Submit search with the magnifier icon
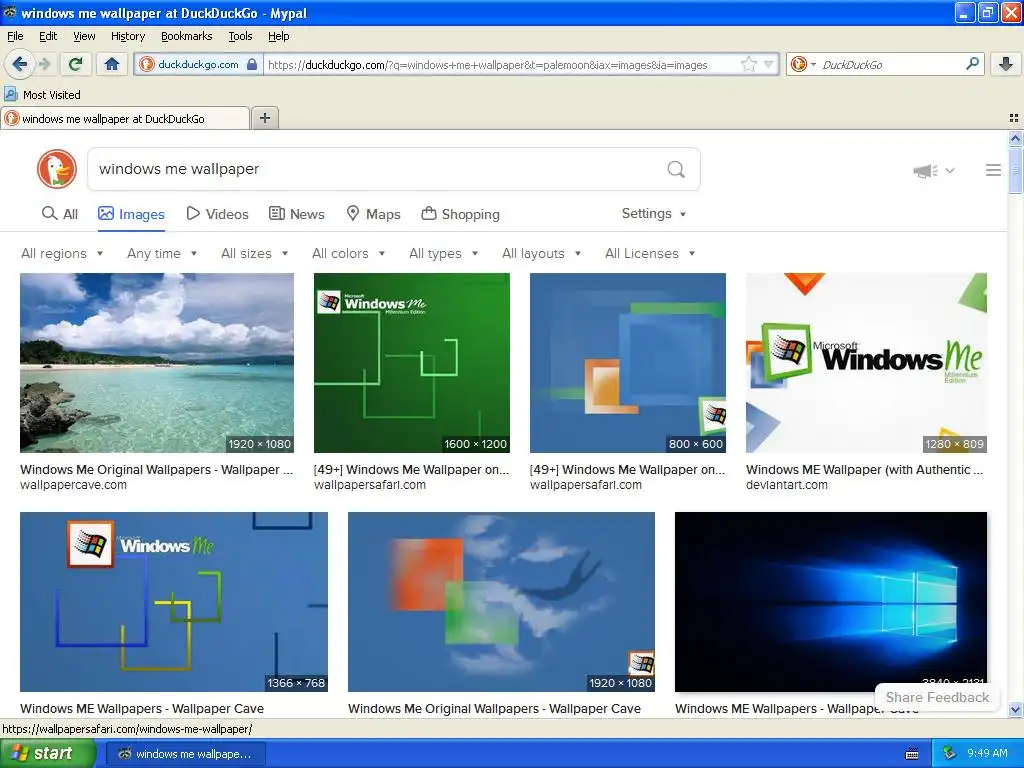Viewport: 1024px width, 768px height. pyautogui.click(x=676, y=170)
